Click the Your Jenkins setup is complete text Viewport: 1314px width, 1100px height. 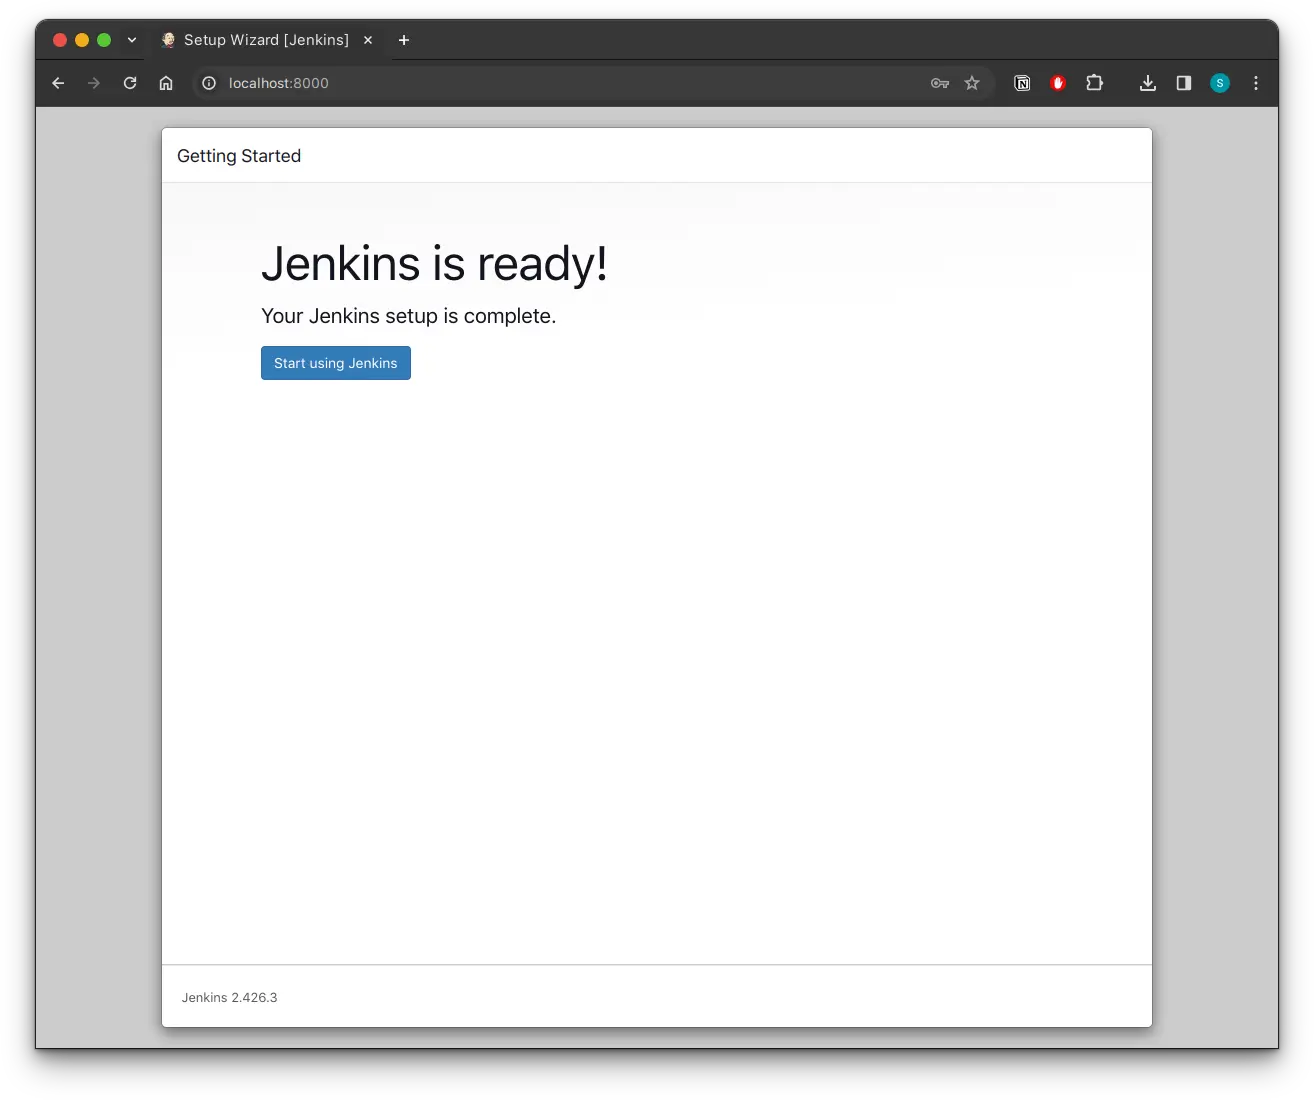click(408, 316)
